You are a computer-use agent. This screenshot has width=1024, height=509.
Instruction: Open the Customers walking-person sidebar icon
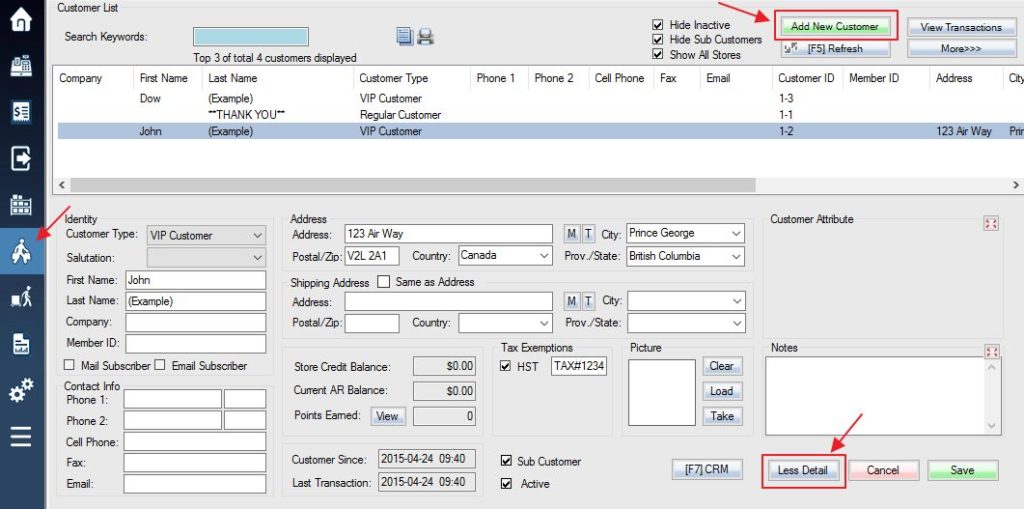click(x=22, y=252)
